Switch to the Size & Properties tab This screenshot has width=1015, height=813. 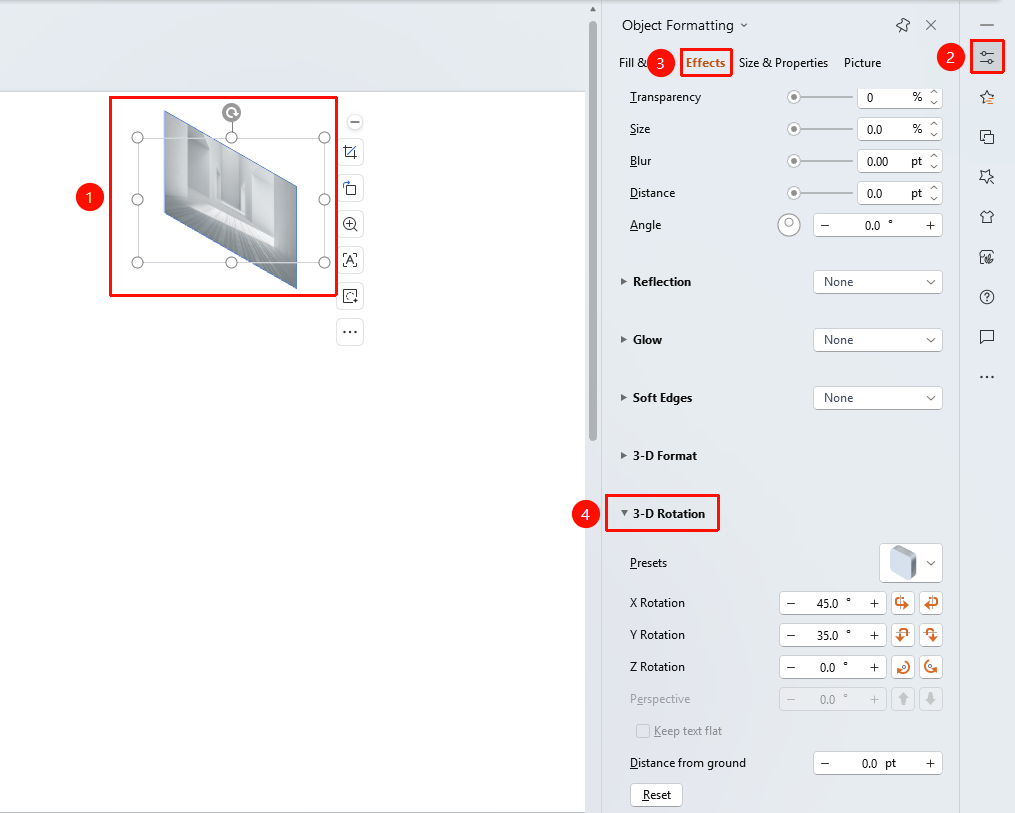(x=783, y=63)
